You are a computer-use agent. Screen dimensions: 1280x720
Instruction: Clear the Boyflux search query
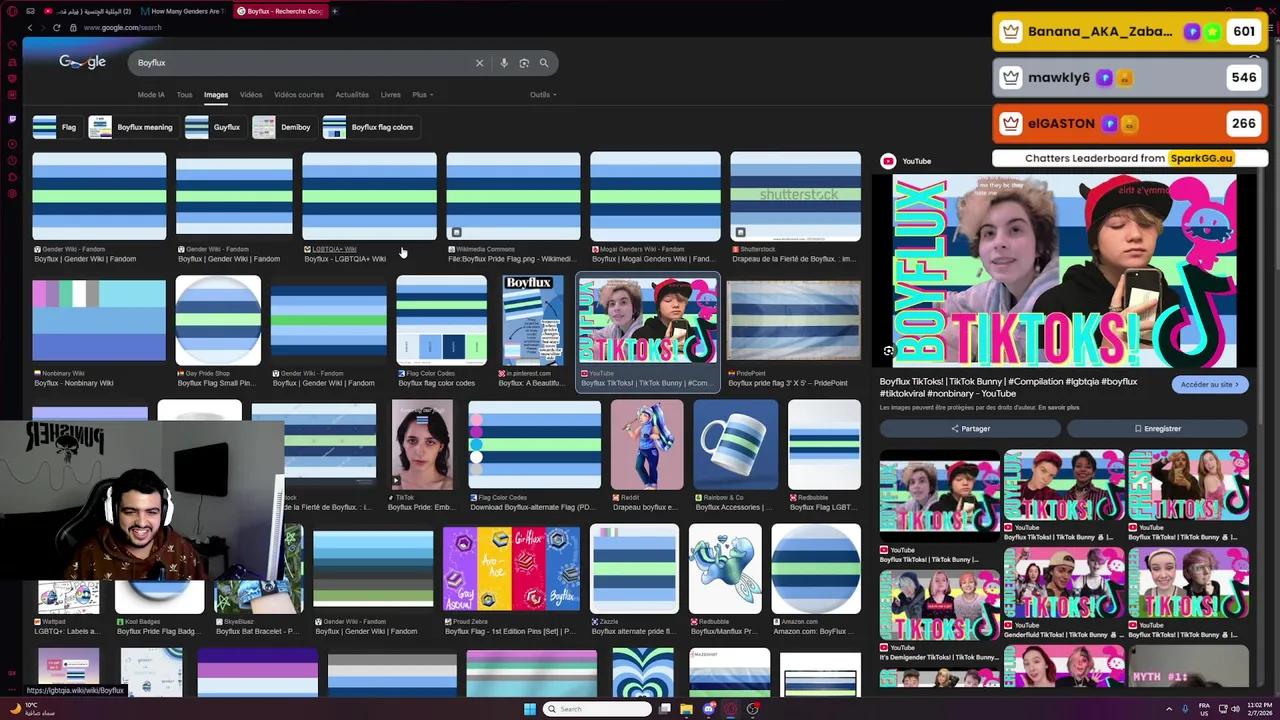pos(479,63)
